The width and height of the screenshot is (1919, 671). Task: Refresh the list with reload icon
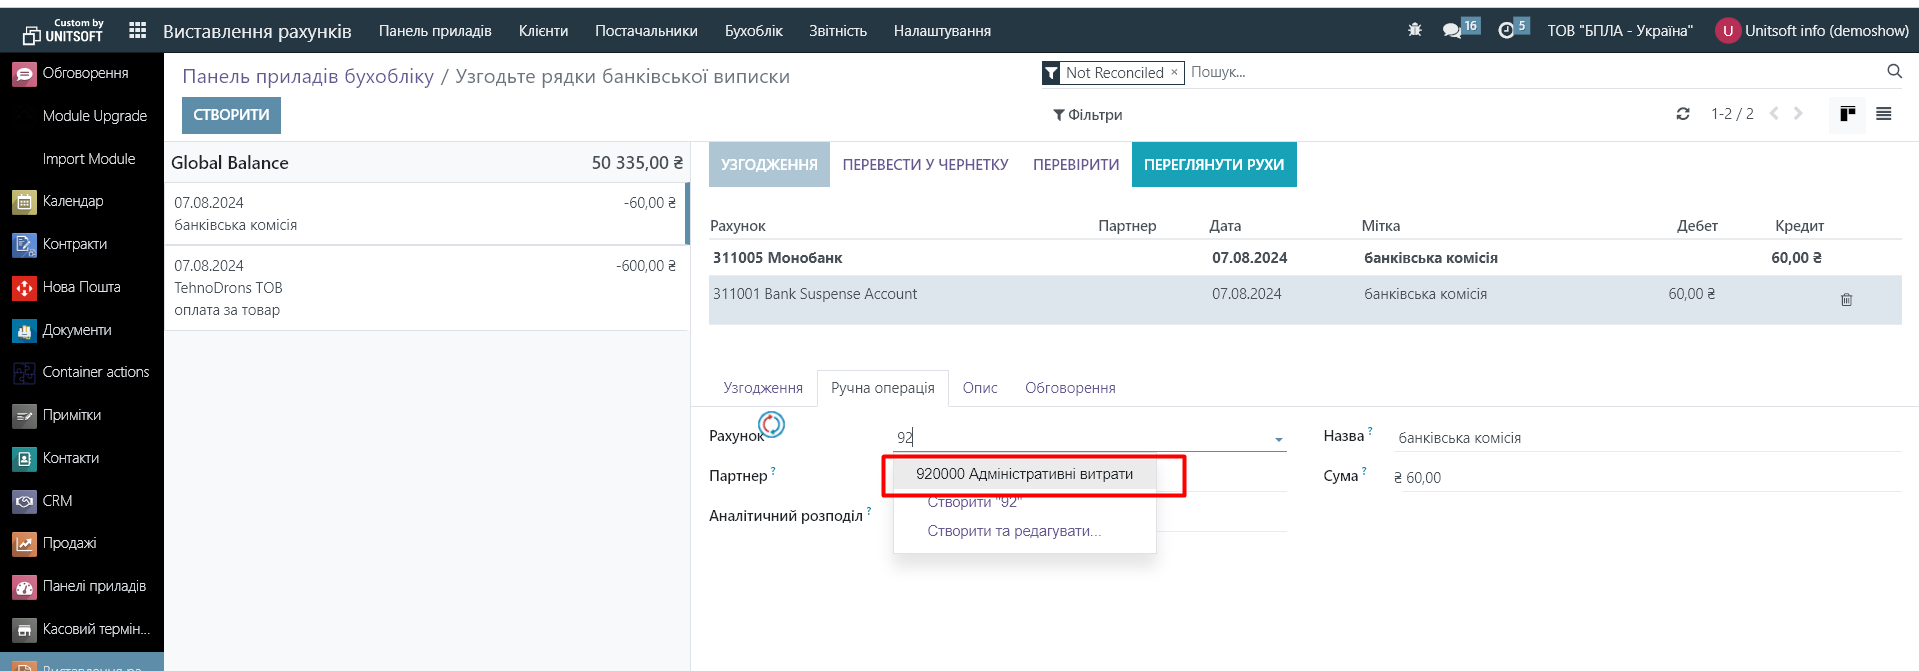(x=1683, y=114)
